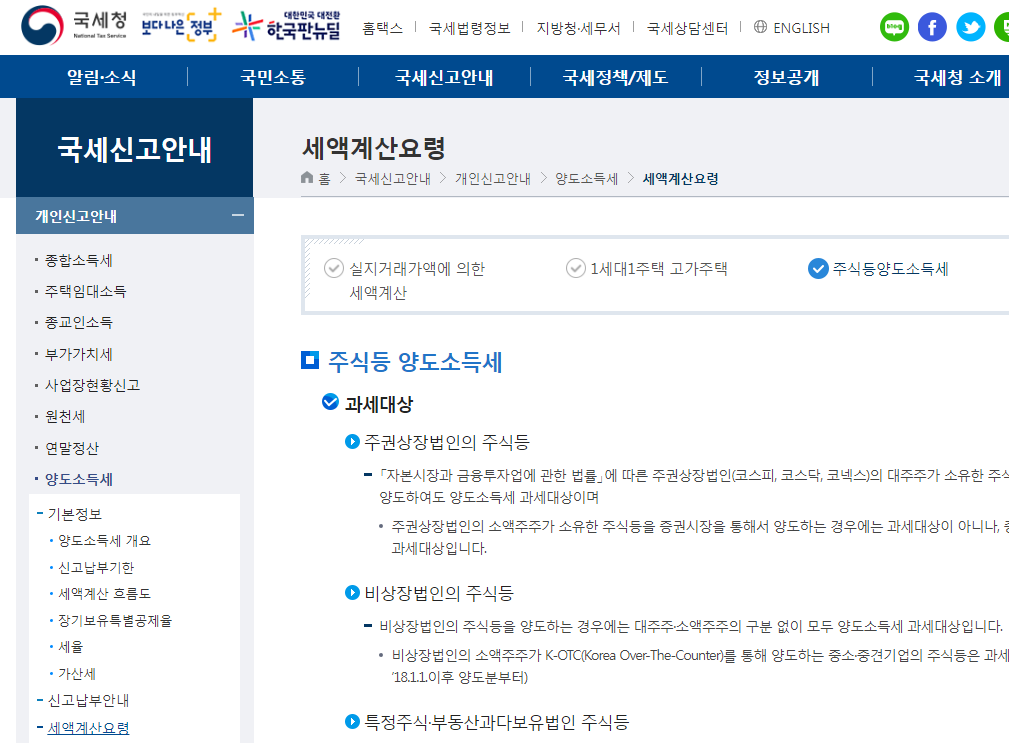Open the 정보공개 main menu
Image resolution: width=1009 pixels, height=743 pixels.
[786, 77]
